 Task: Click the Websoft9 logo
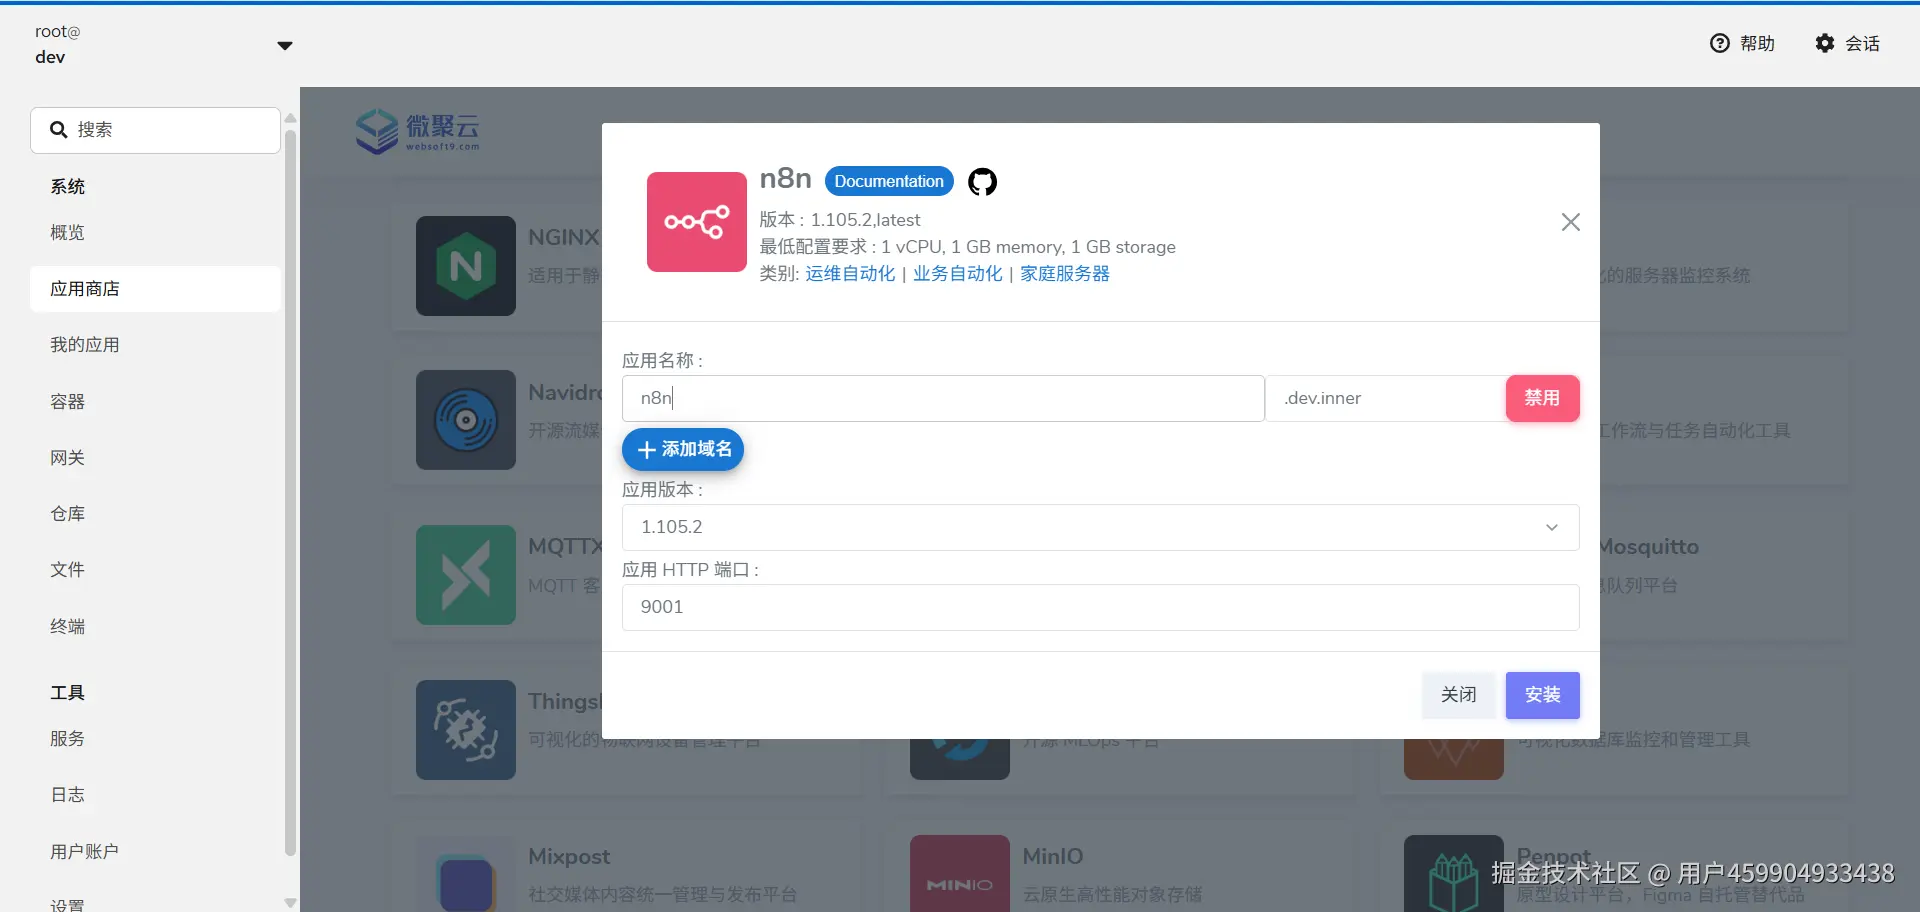pyautogui.click(x=418, y=131)
